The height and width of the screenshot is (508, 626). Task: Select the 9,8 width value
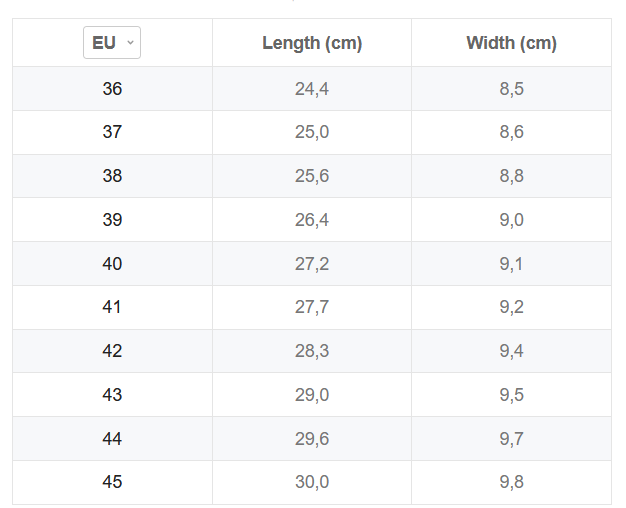pos(511,482)
